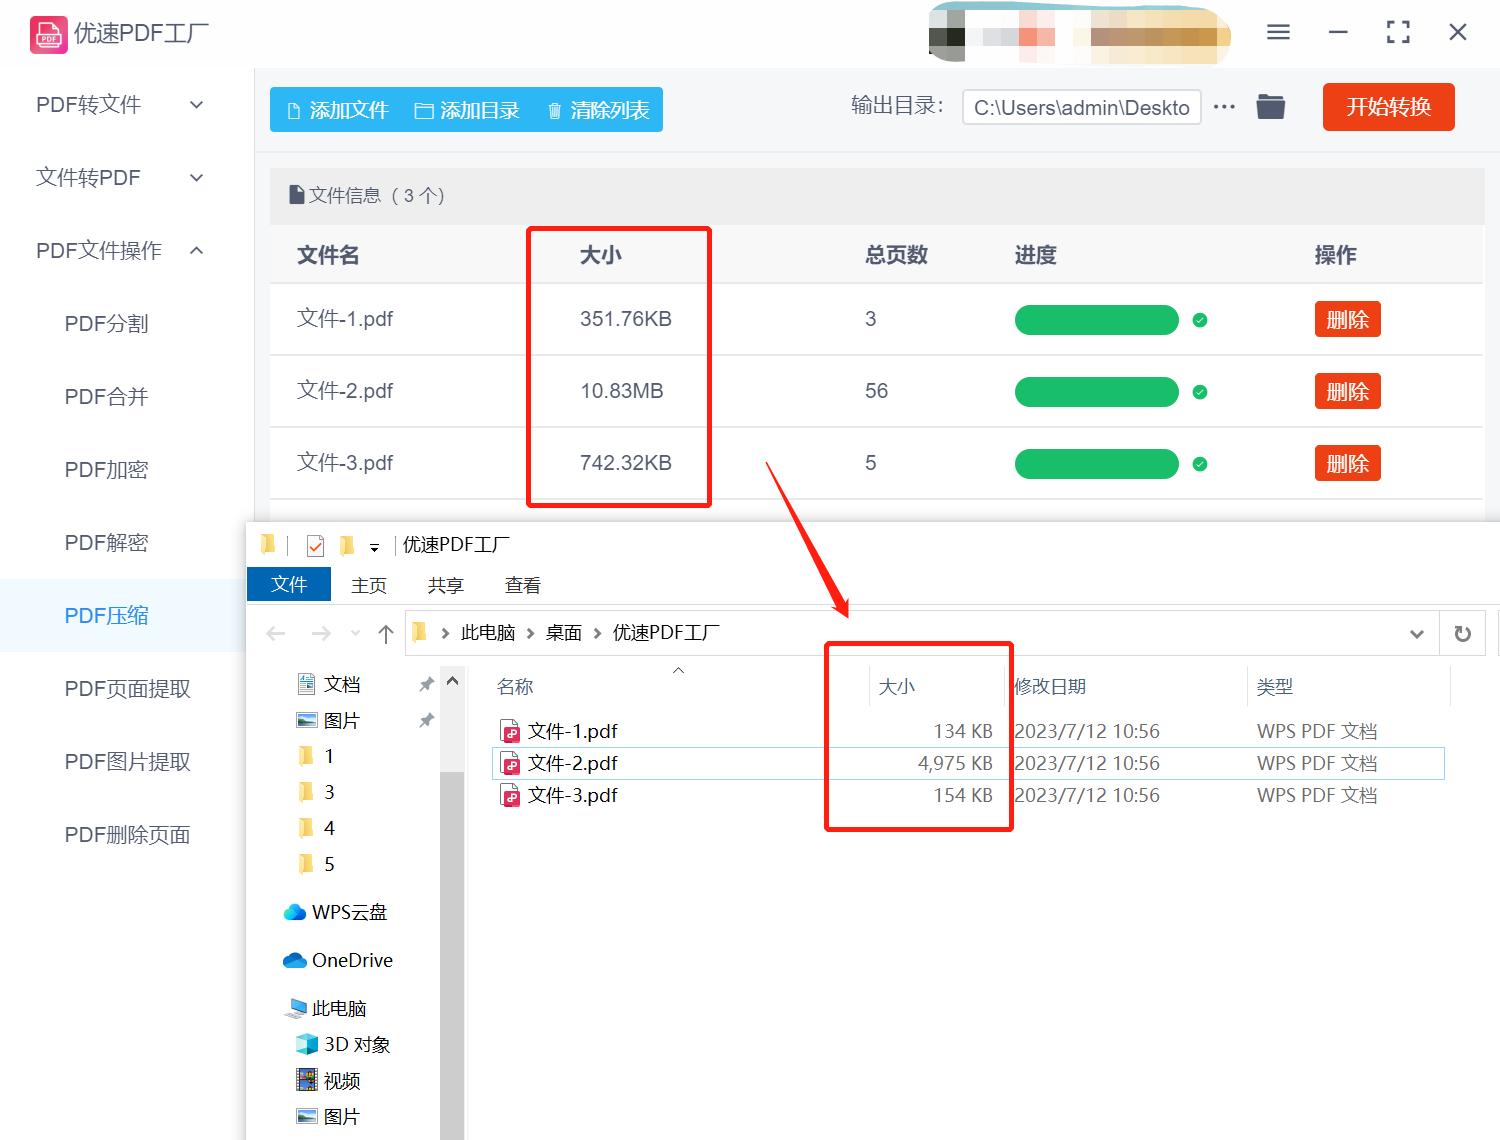Click the green completed checkmark for 文件-1.pdf
The height and width of the screenshot is (1140, 1500).
coord(1199,320)
